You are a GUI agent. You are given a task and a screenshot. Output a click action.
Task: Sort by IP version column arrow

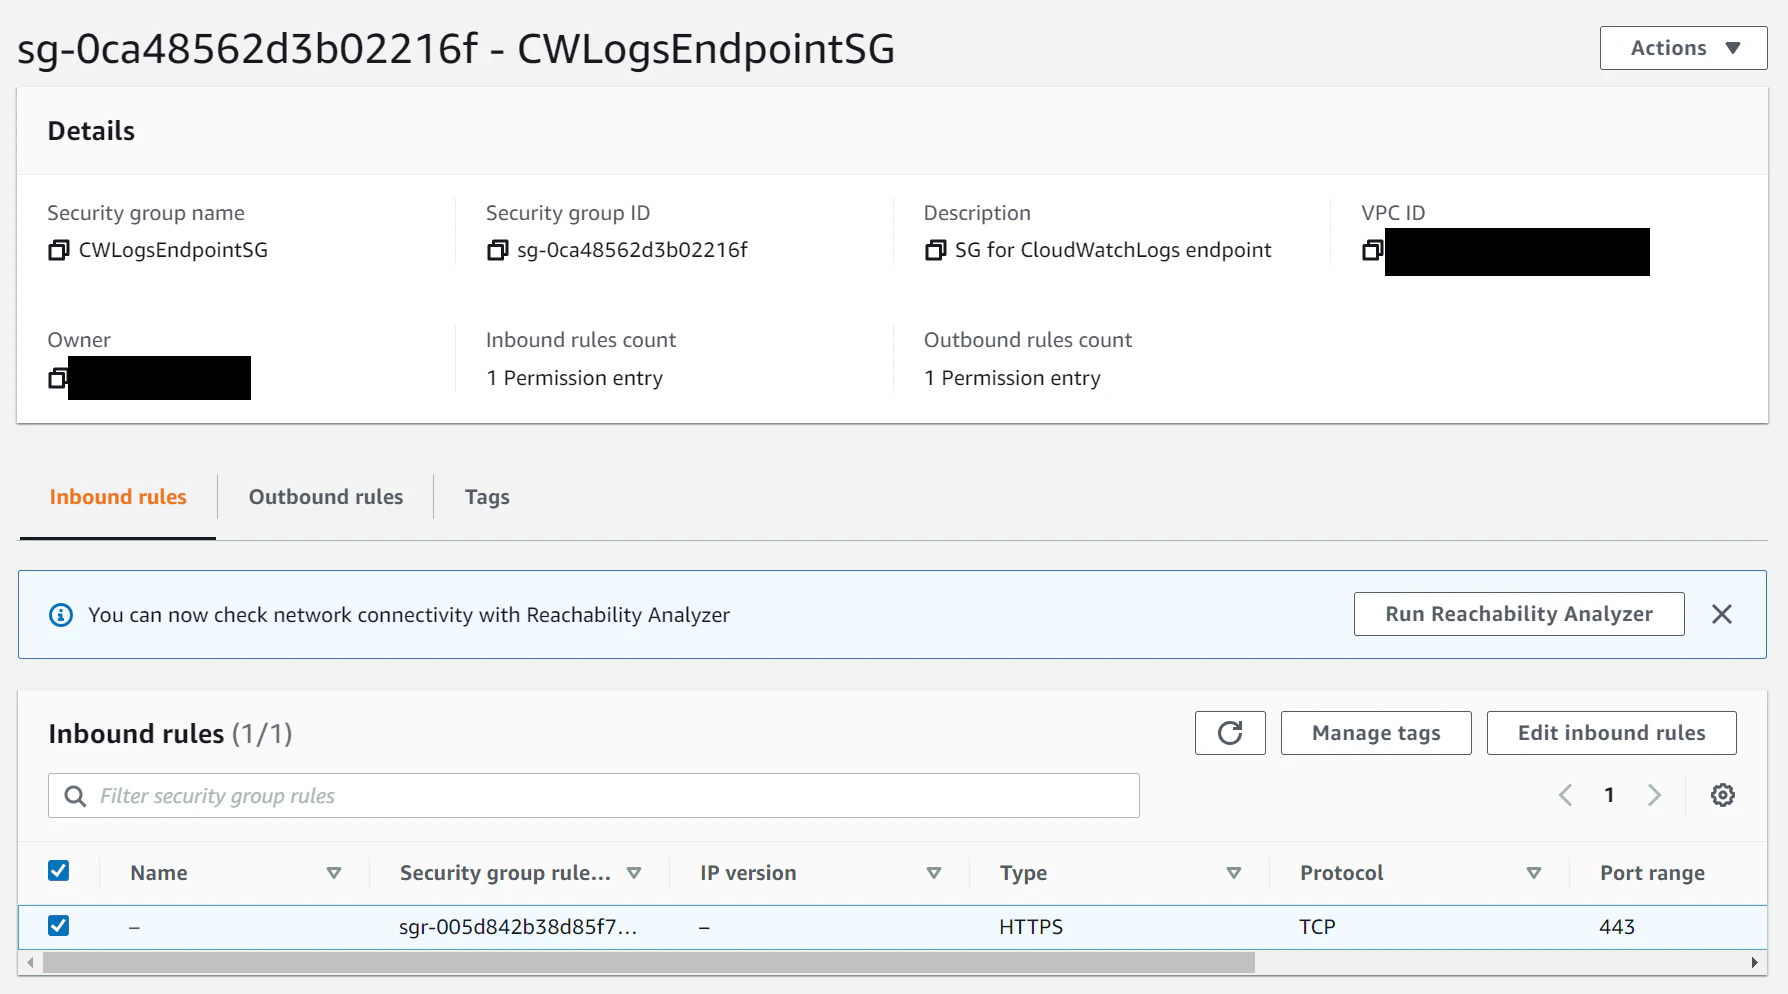point(934,873)
